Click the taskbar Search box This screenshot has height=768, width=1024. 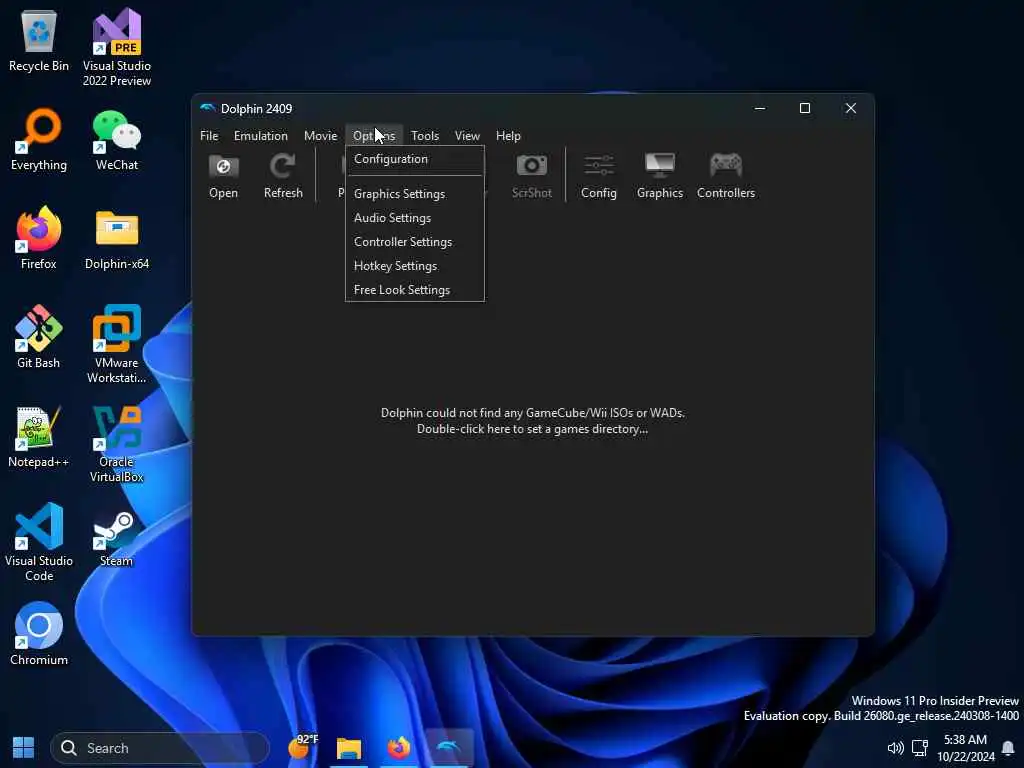click(160, 748)
